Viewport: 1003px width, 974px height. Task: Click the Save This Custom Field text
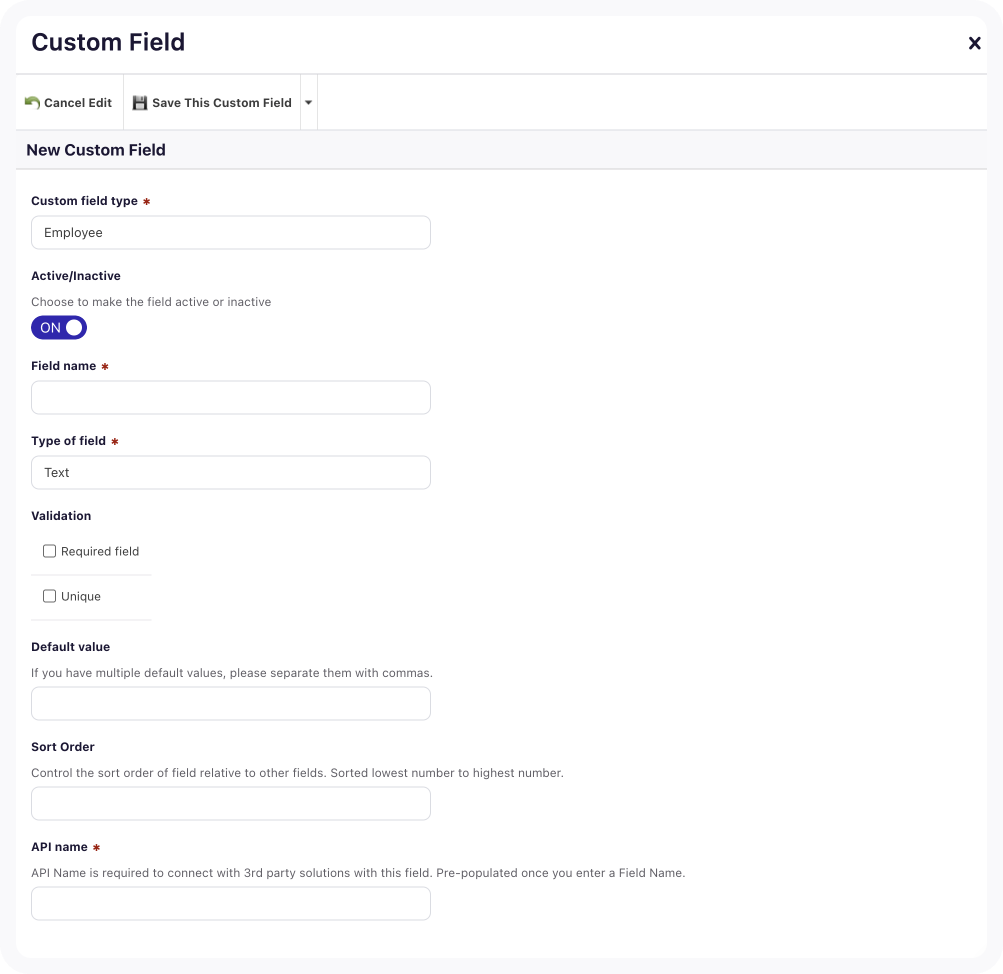click(221, 102)
